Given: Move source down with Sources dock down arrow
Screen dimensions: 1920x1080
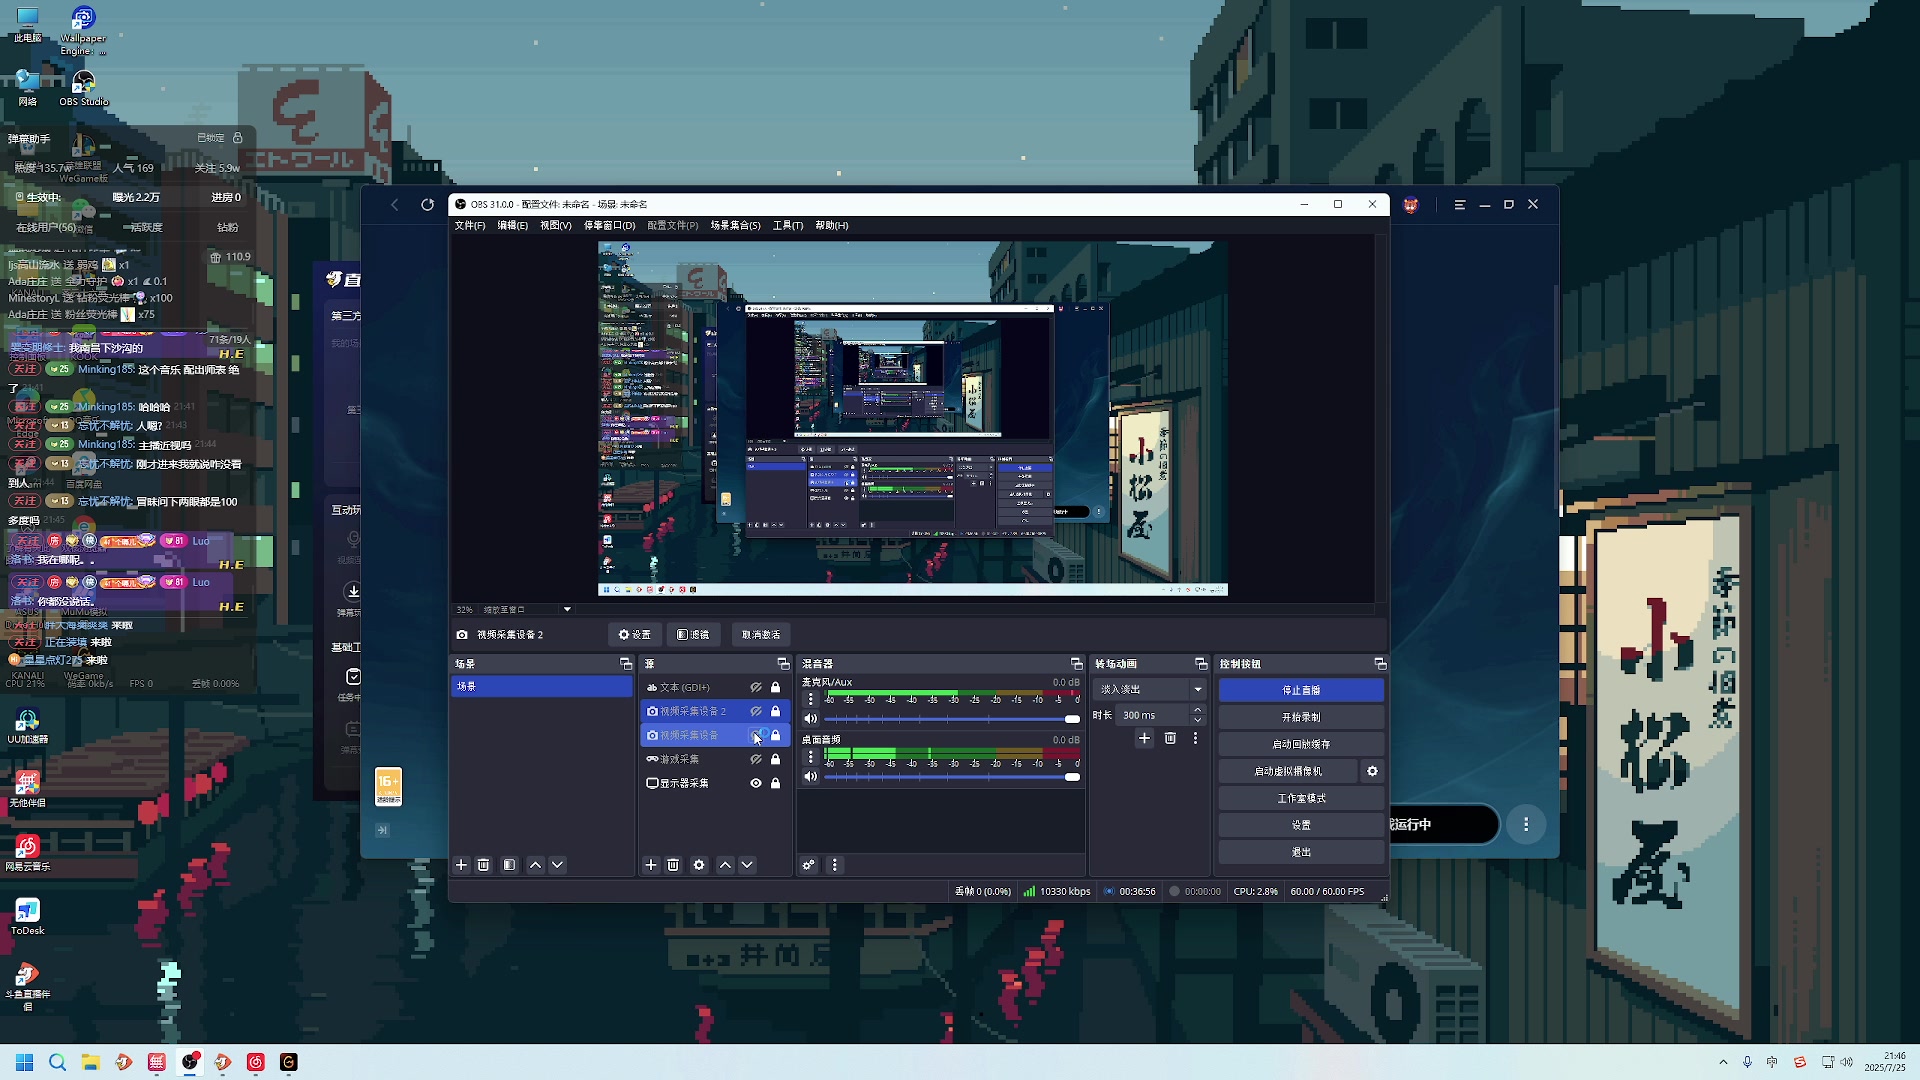Looking at the screenshot, I should coord(747,865).
